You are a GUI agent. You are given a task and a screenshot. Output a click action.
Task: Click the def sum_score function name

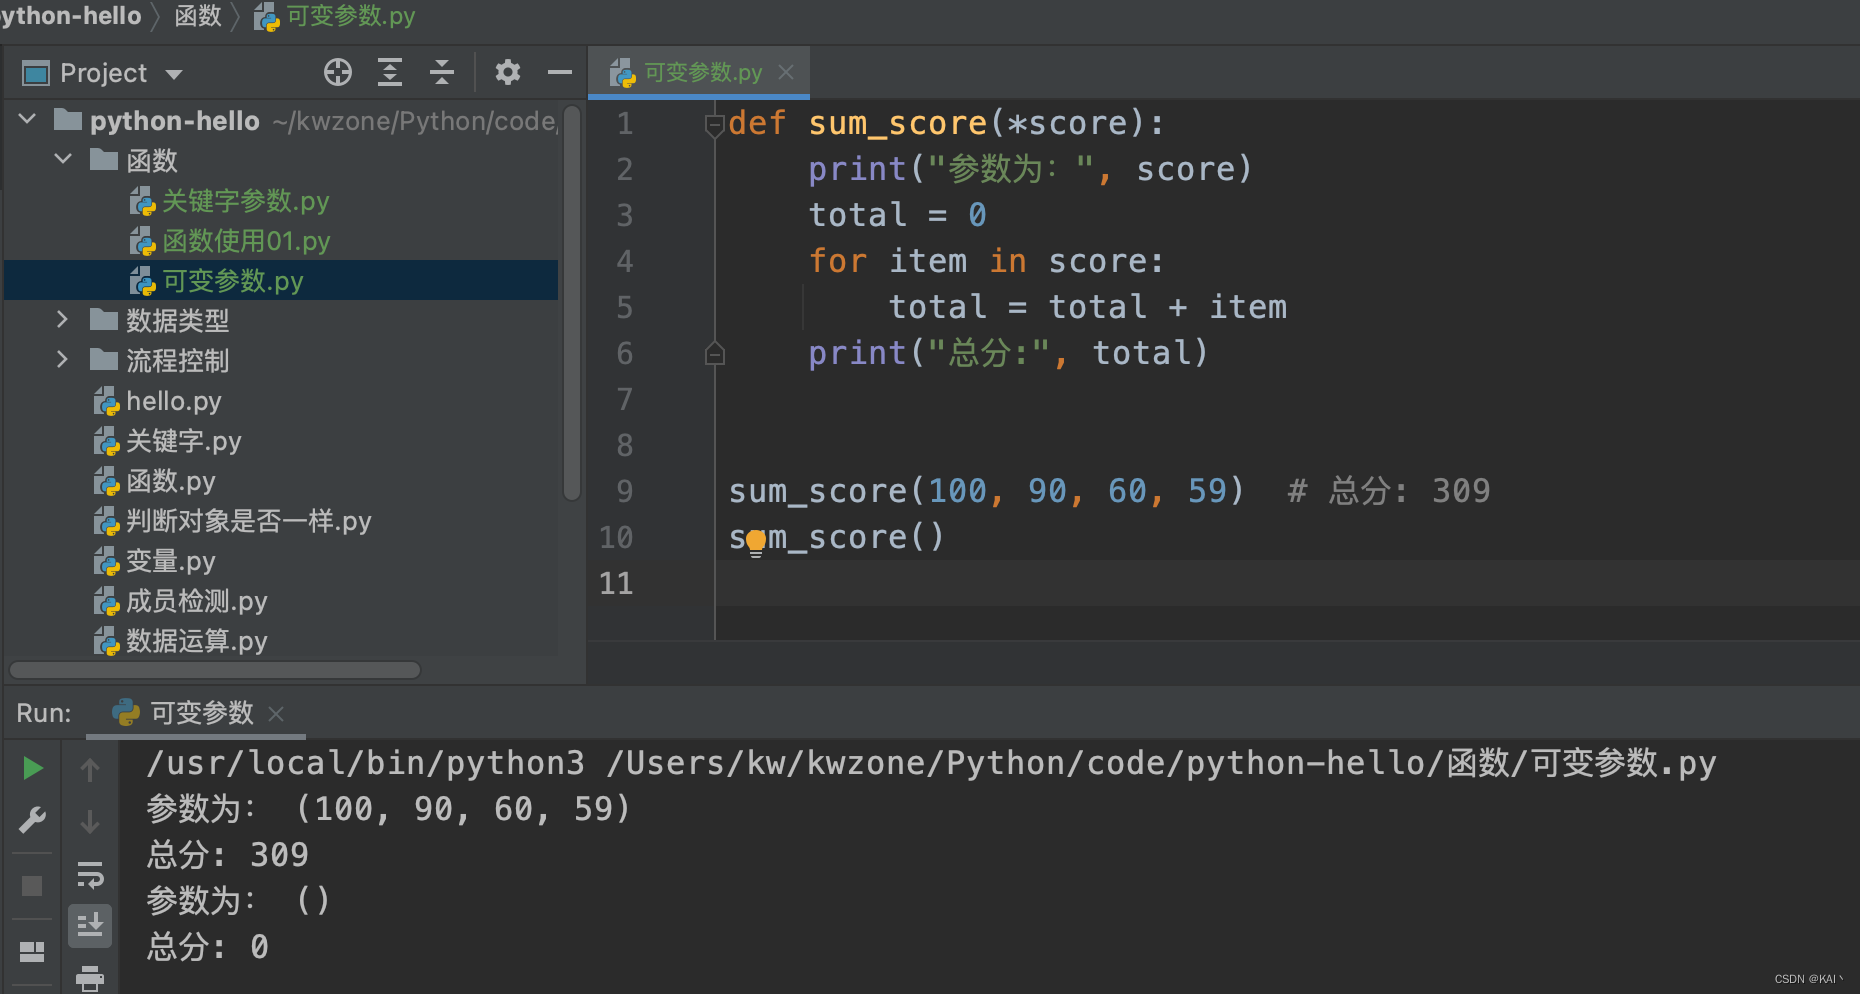[897, 123]
